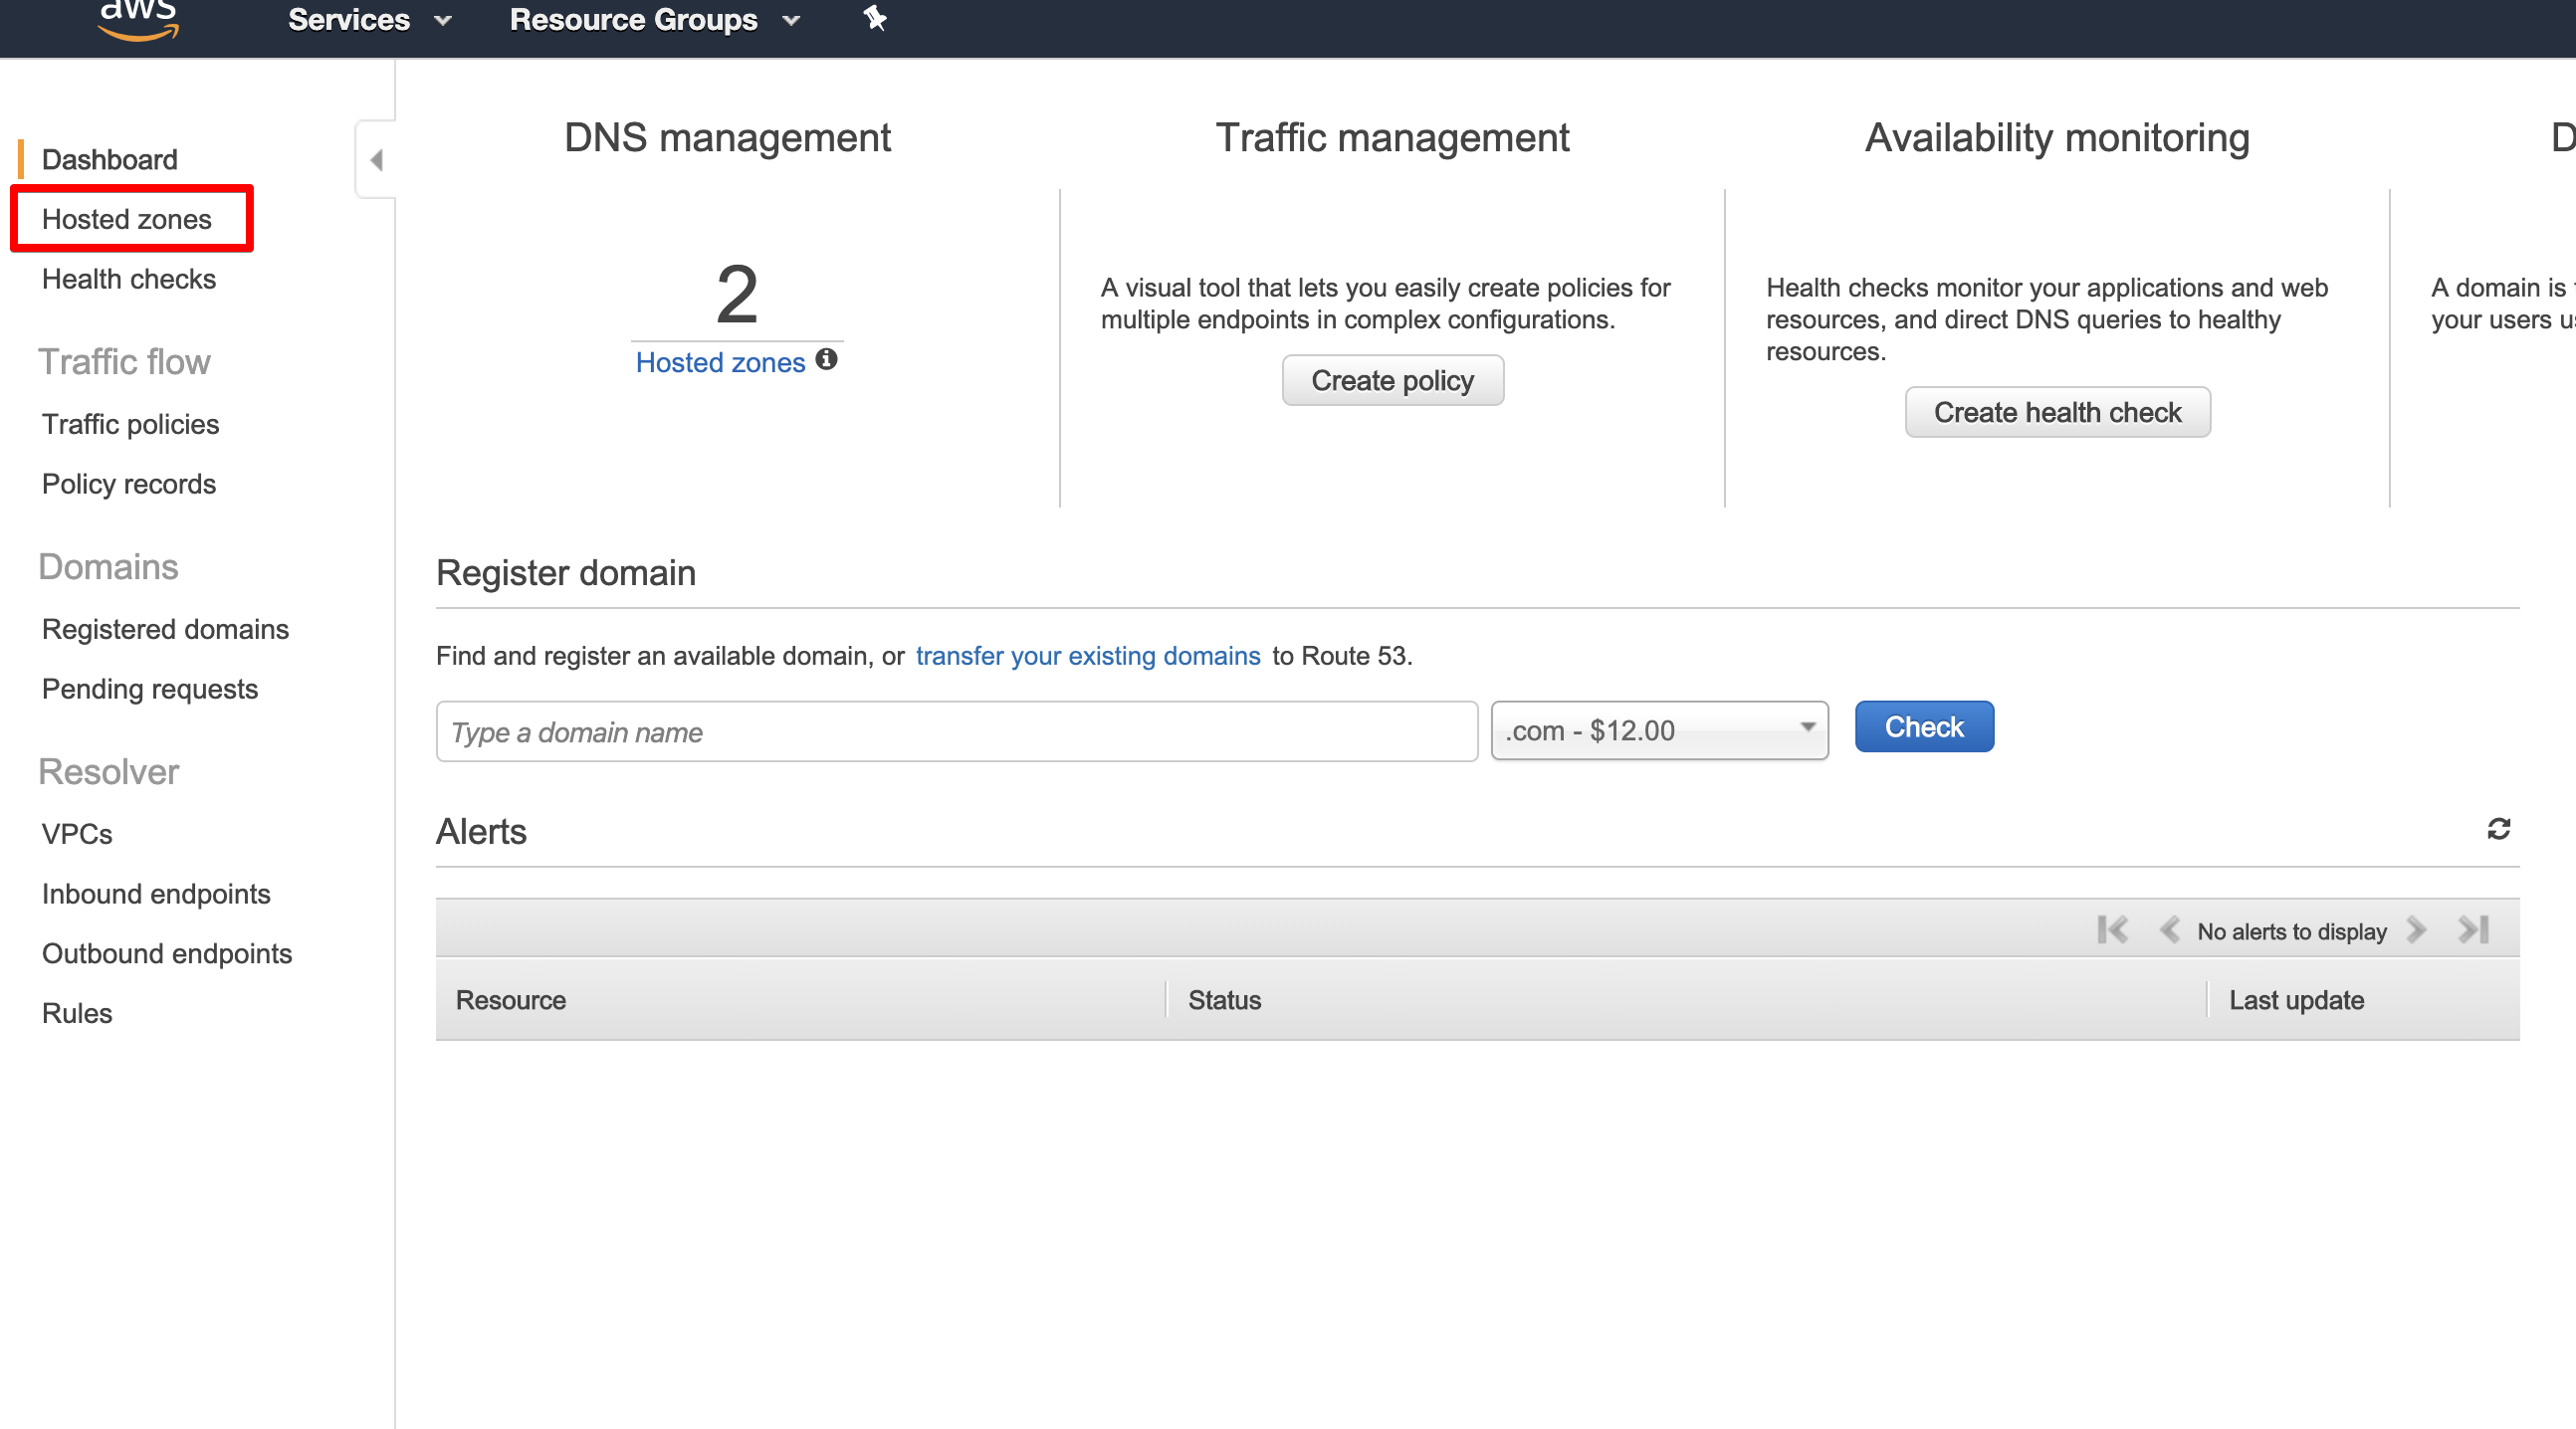Open Traffic policies in sidebar

pyautogui.click(x=130, y=424)
